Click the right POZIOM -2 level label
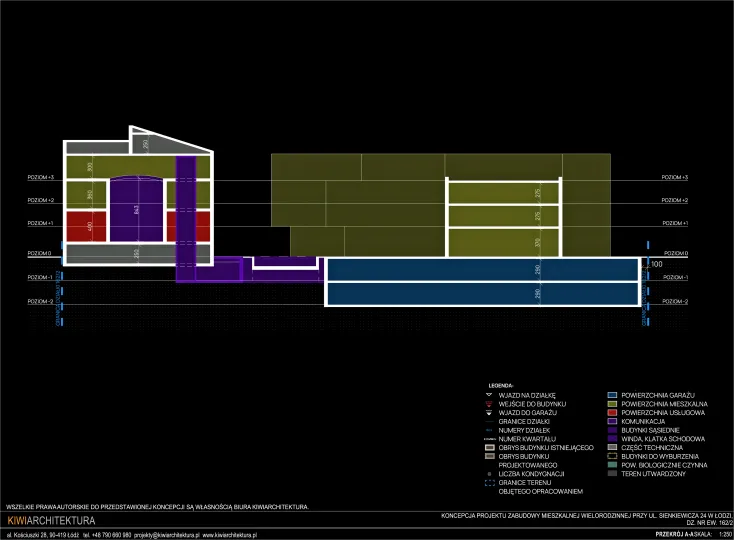Viewport: 734px width, 540px height. click(x=675, y=301)
